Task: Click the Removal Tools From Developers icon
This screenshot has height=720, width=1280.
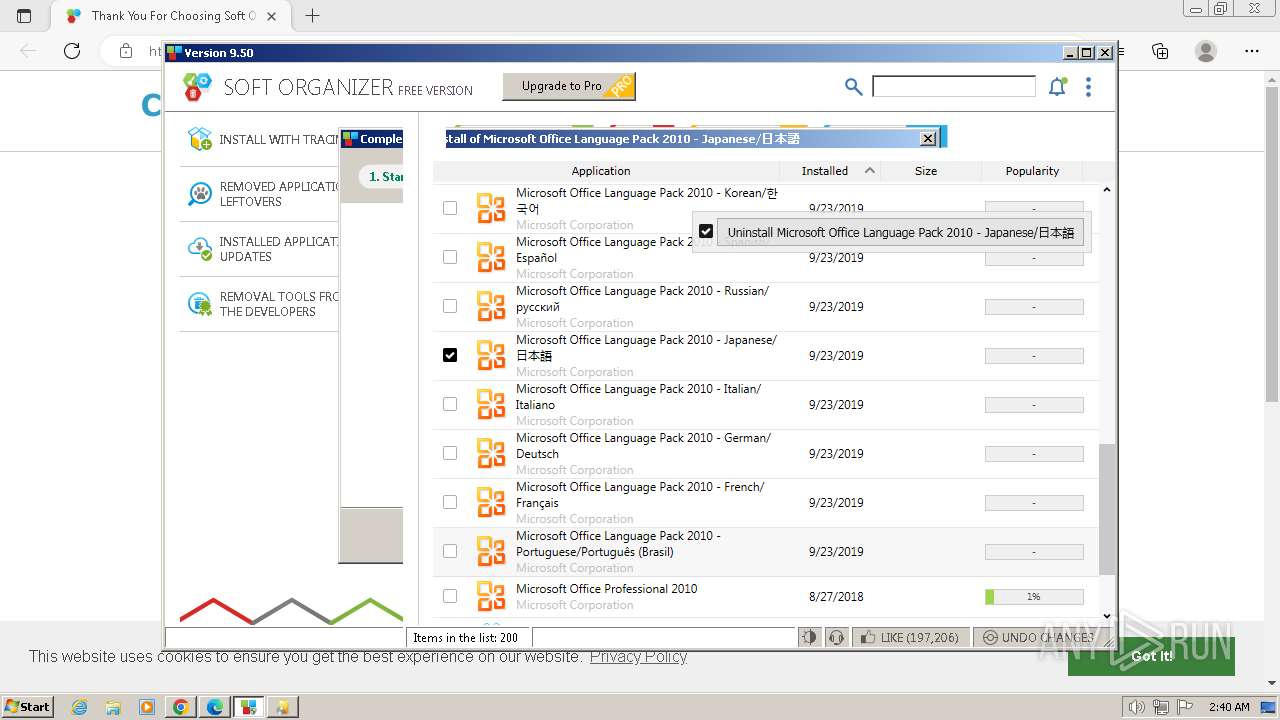Action: pyautogui.click(x=200, y=304)
